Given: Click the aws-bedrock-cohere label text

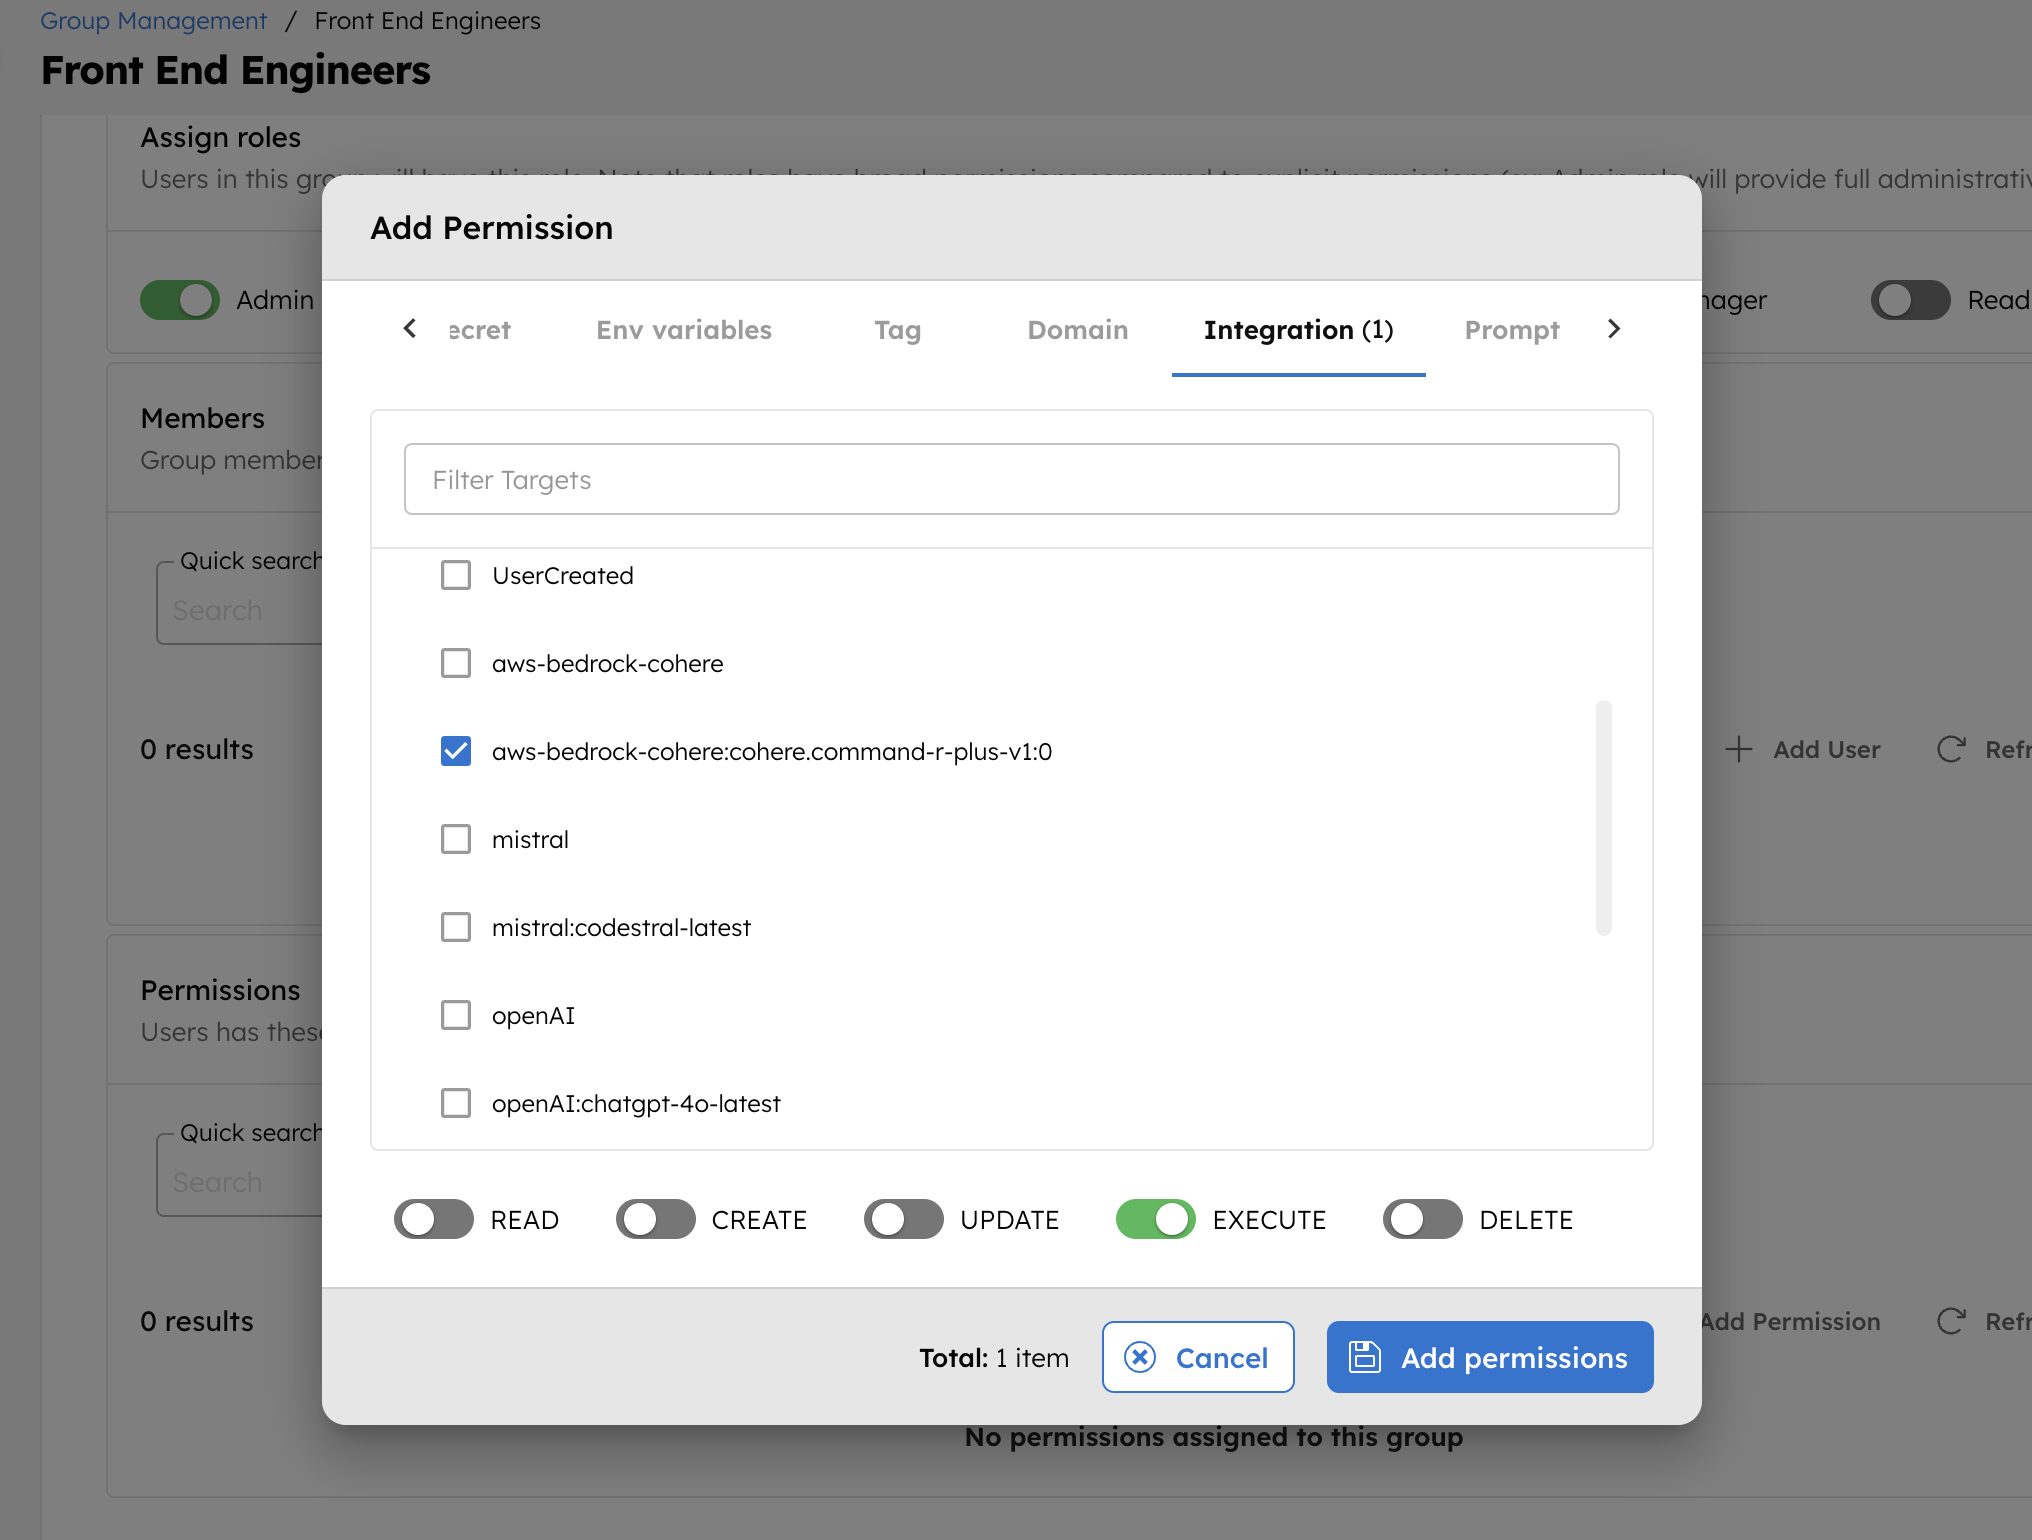Looking at the screenshot, I should tap(607, 663).
